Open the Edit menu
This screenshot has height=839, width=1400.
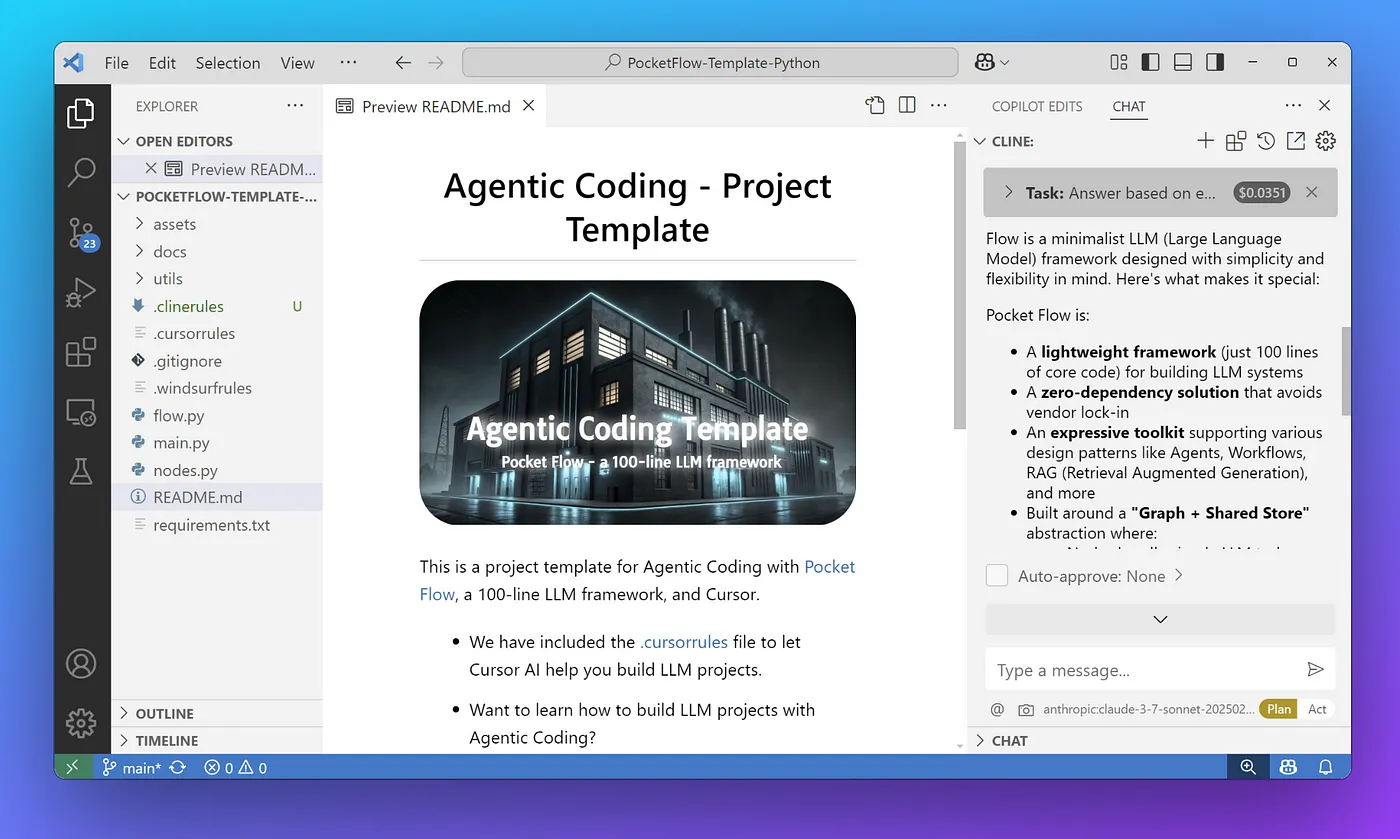click(x=162, y=63)
